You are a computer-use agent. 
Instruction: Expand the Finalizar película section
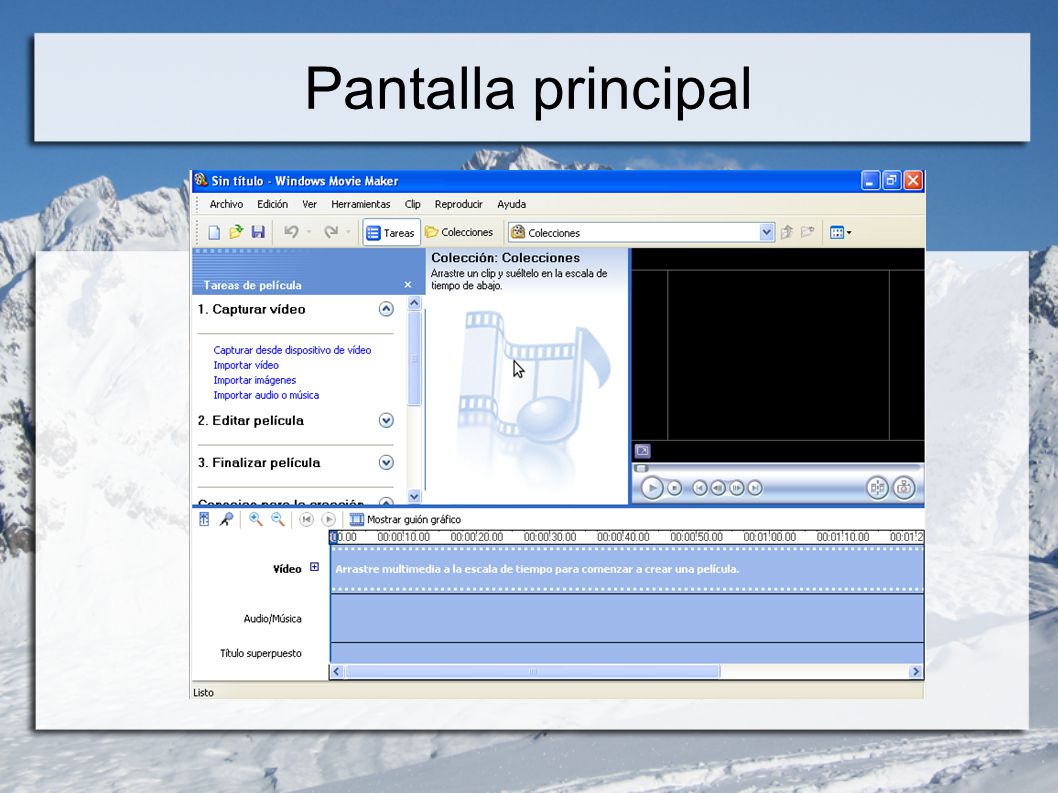[386, 462]
